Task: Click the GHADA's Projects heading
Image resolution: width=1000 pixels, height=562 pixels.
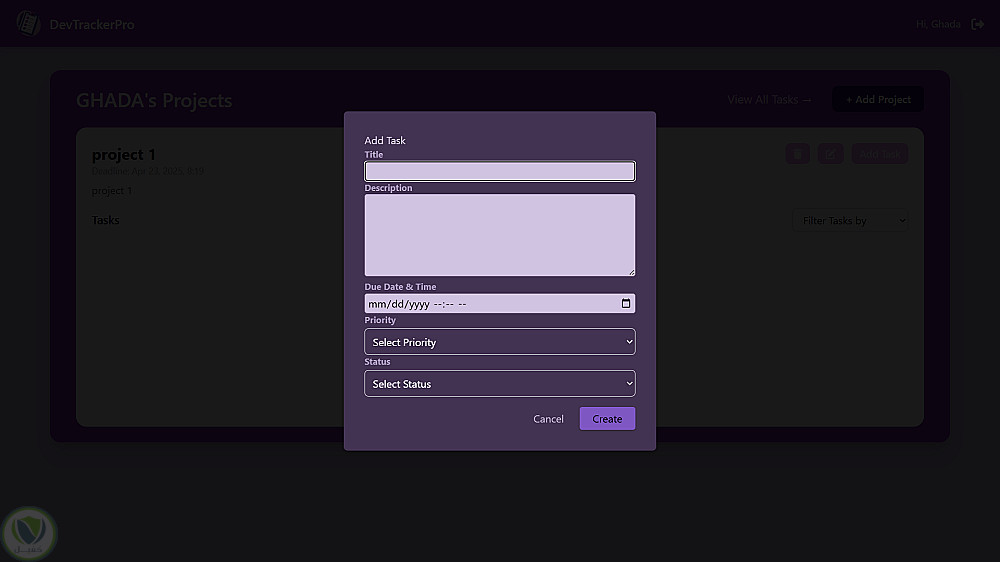Action: pos(154,100)
